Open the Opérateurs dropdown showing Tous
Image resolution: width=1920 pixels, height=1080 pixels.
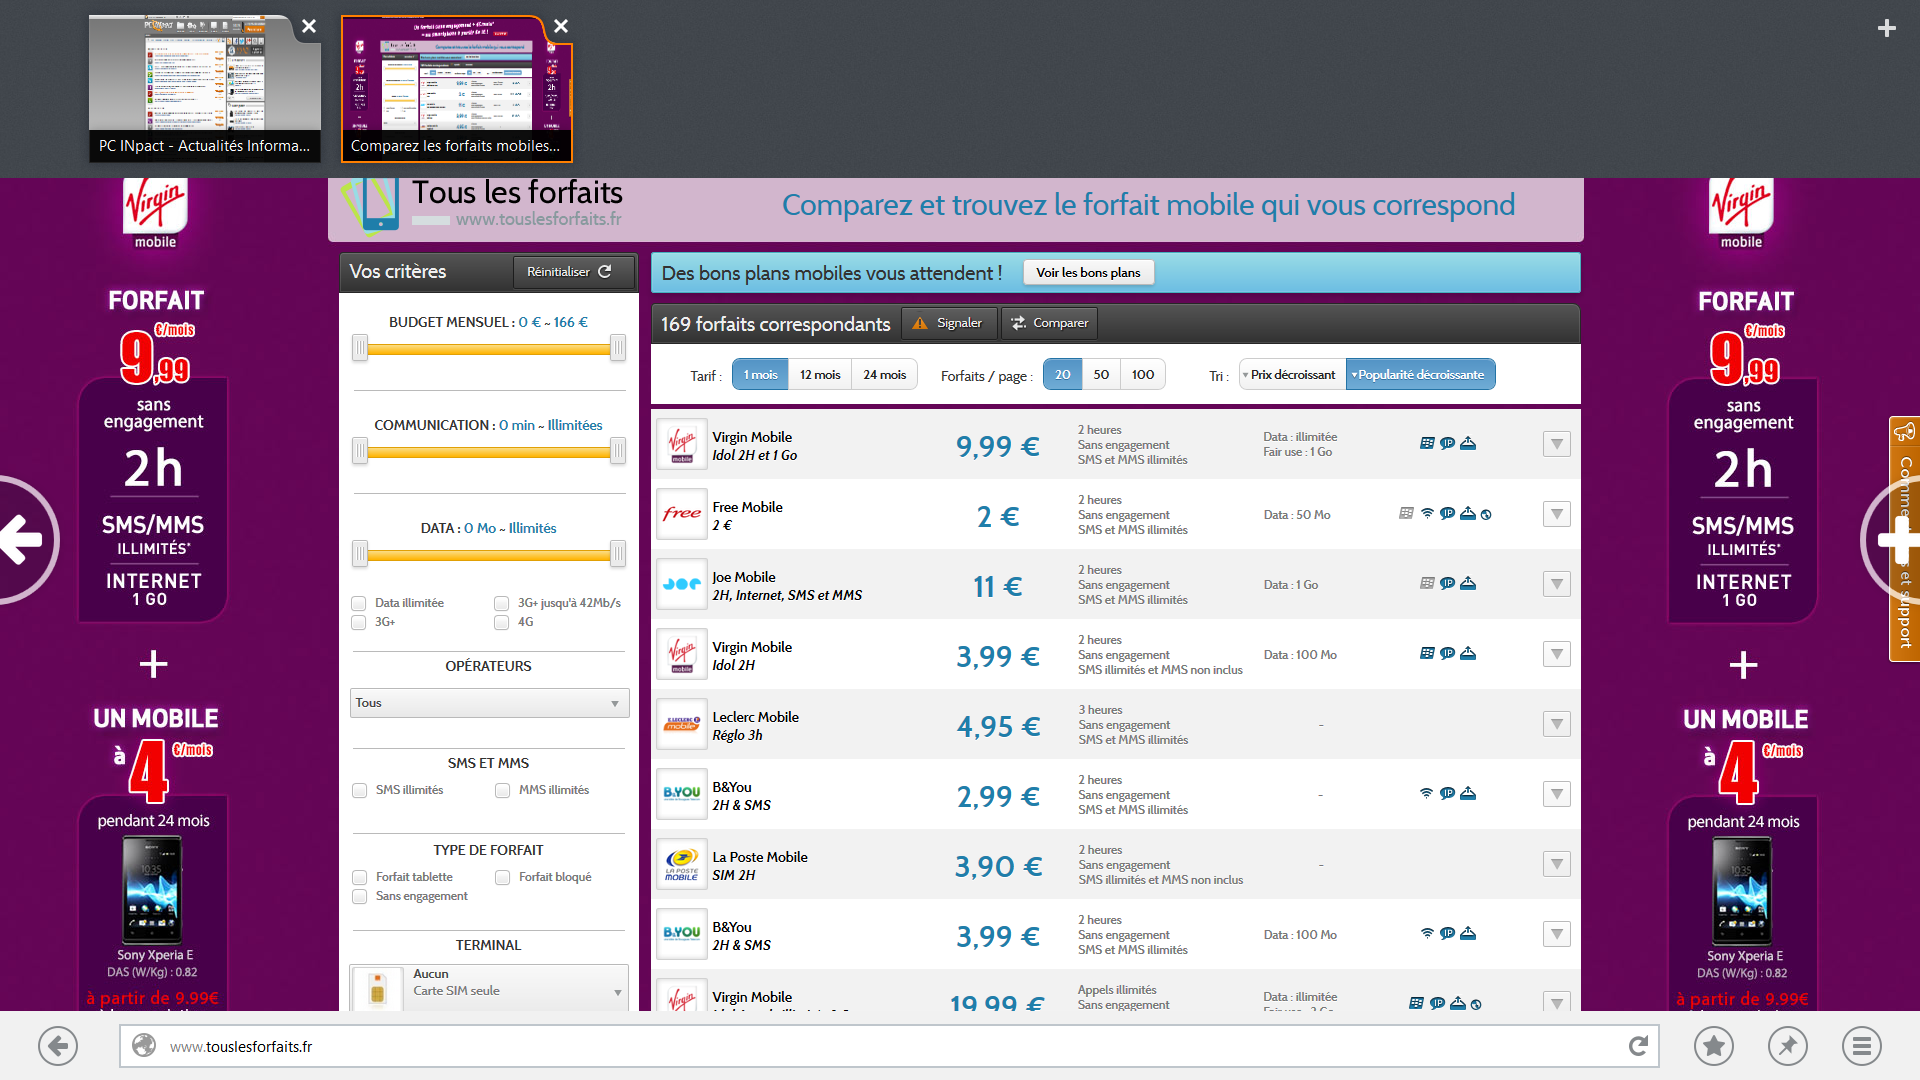489,703
